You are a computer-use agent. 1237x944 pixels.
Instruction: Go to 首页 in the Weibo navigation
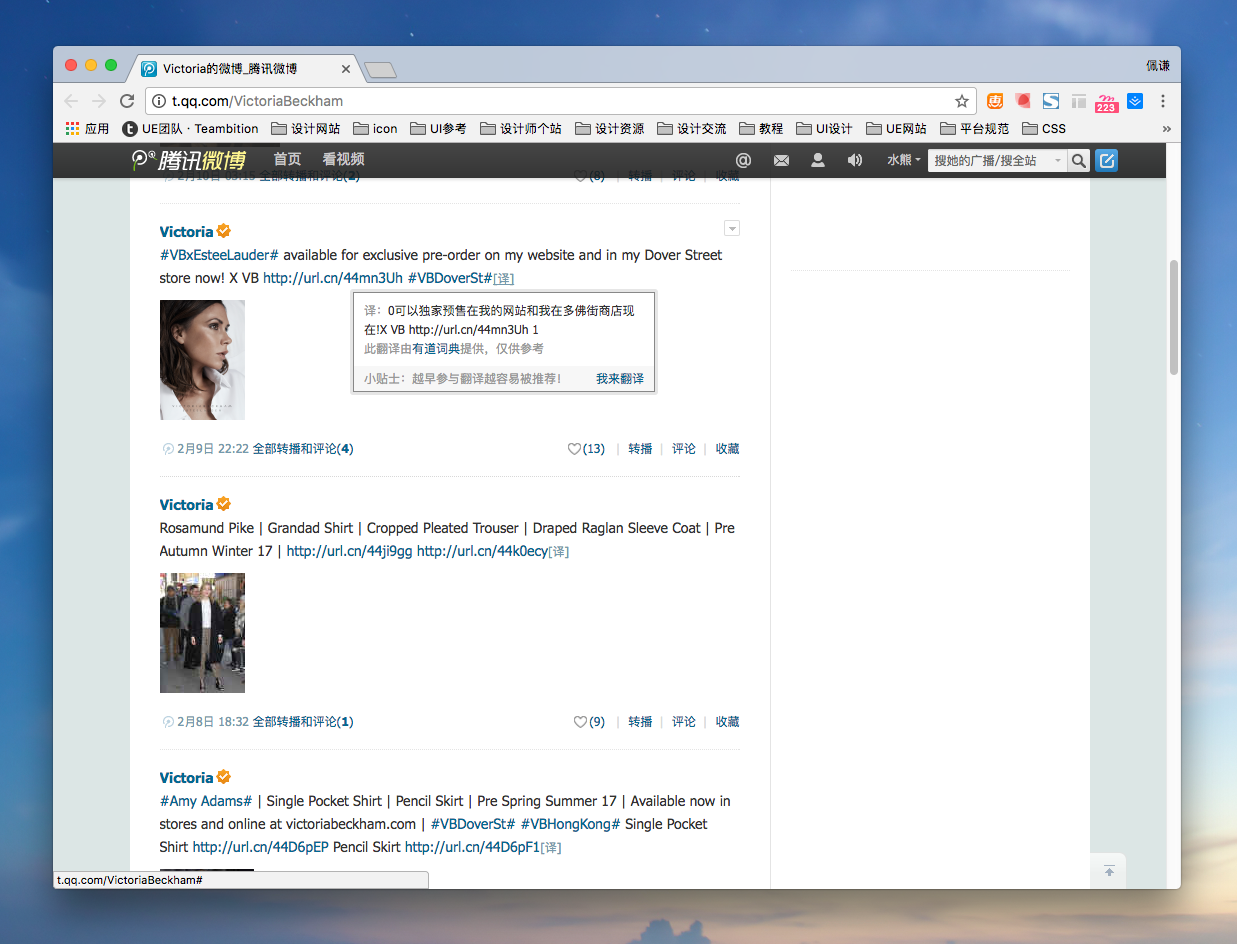(x=287, y=159)
